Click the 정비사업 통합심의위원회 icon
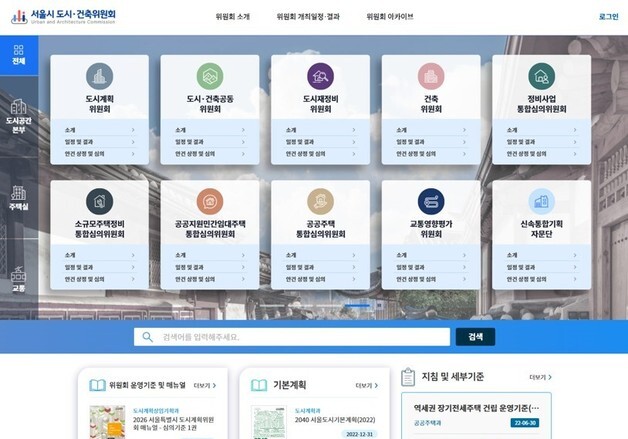 (x=541, y=76)
